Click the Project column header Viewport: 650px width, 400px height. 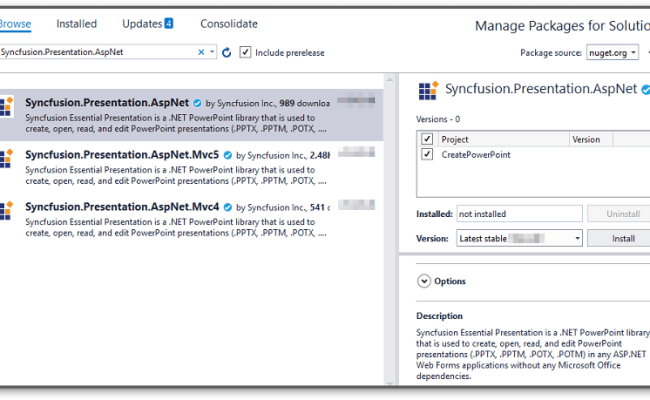[455, 140]
